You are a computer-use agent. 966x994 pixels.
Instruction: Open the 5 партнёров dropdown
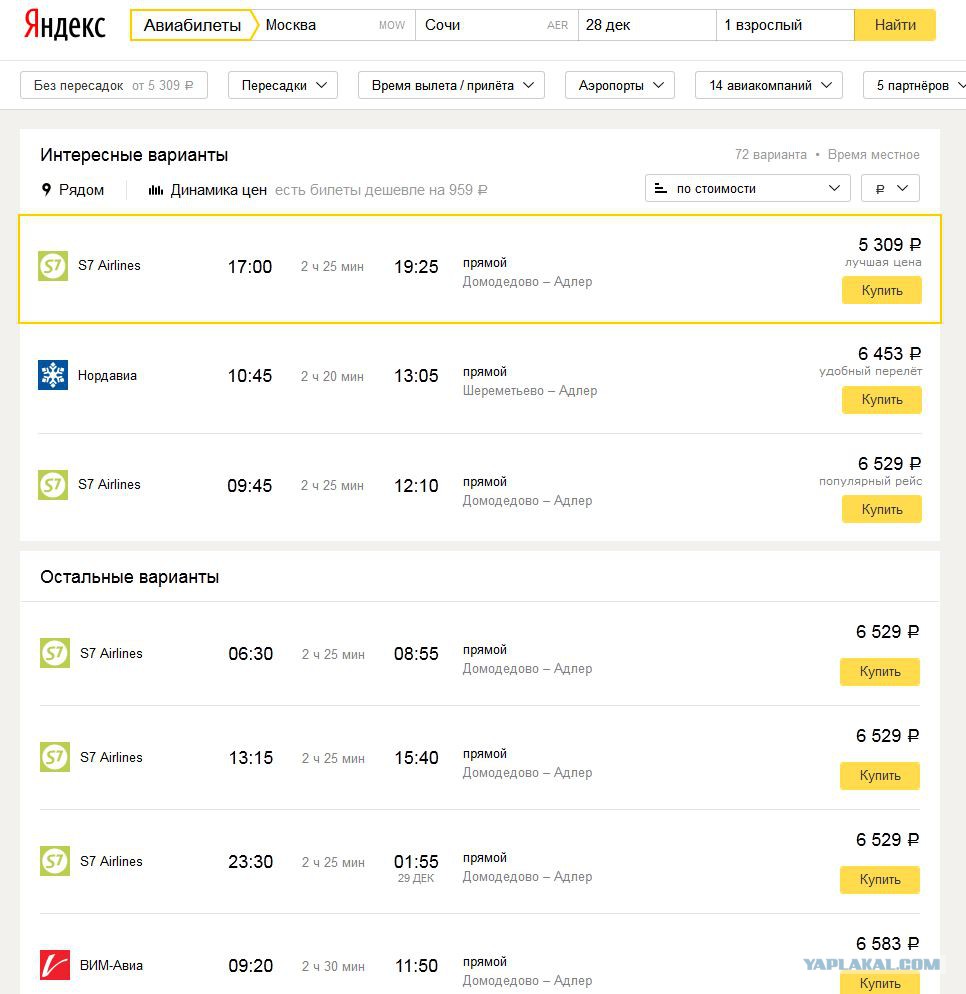[x=915, y=85]
